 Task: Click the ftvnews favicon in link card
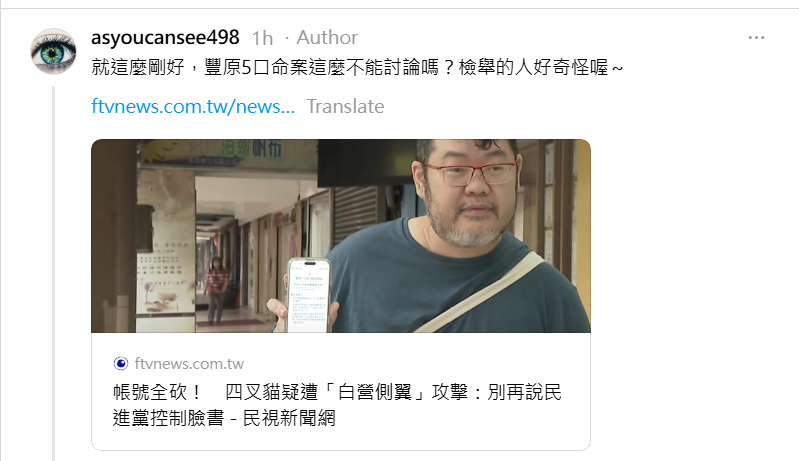pos(121,363)
